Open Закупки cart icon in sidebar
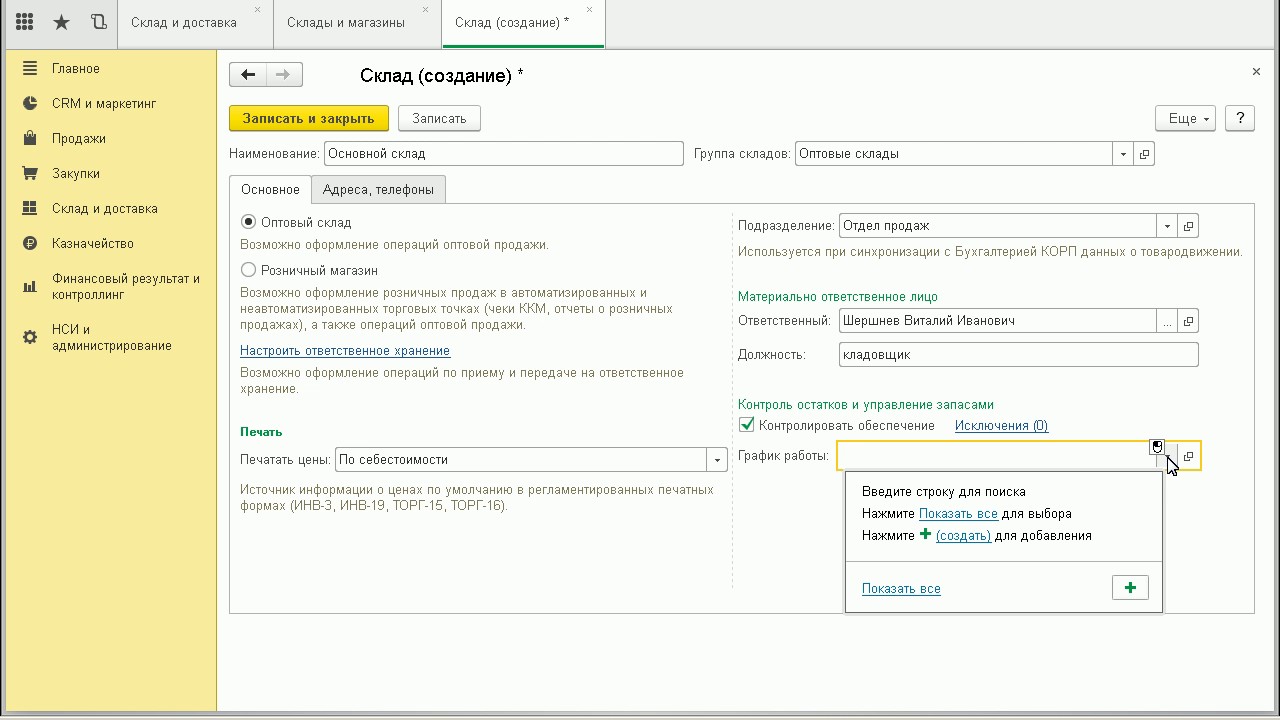1280x720 pixels. pyautogui.click(x=30, y=173)
